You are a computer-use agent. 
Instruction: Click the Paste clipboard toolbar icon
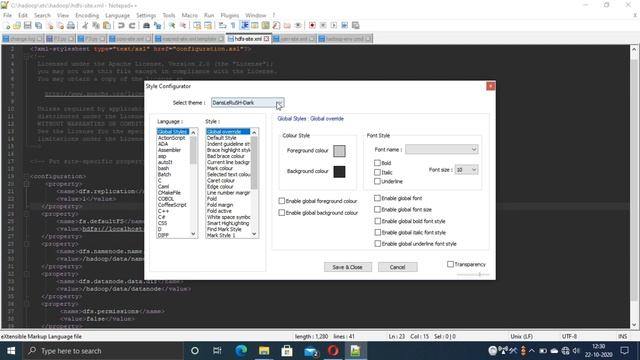click(x=107, y=25)
